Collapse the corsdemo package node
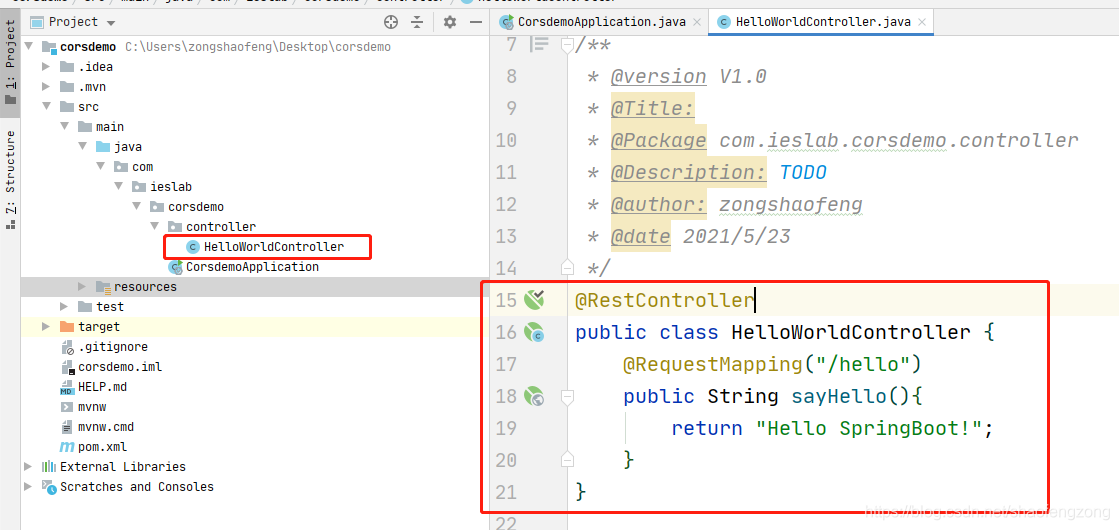The width and height of the screenshot is (1119, 530). tap(136, 207)
